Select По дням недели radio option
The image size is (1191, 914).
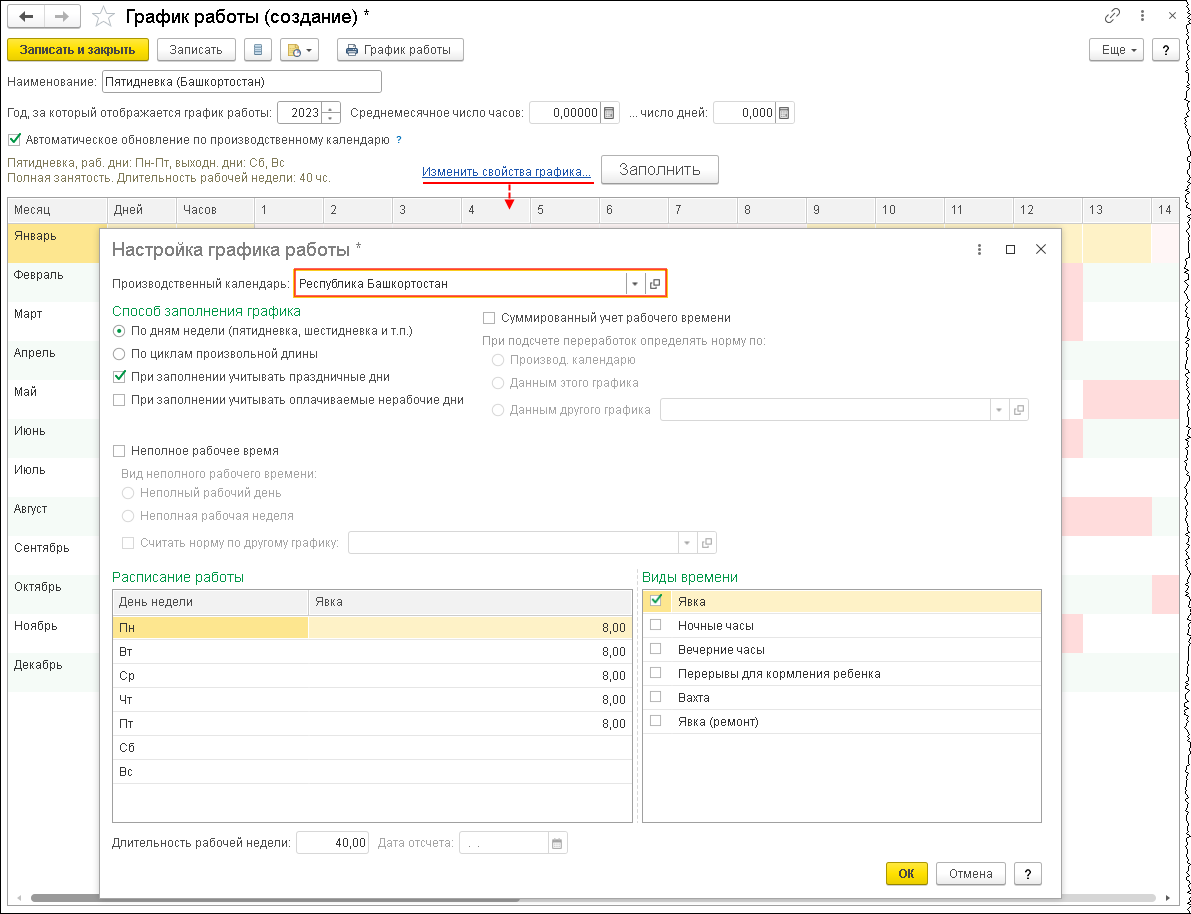tap(118, 331)
